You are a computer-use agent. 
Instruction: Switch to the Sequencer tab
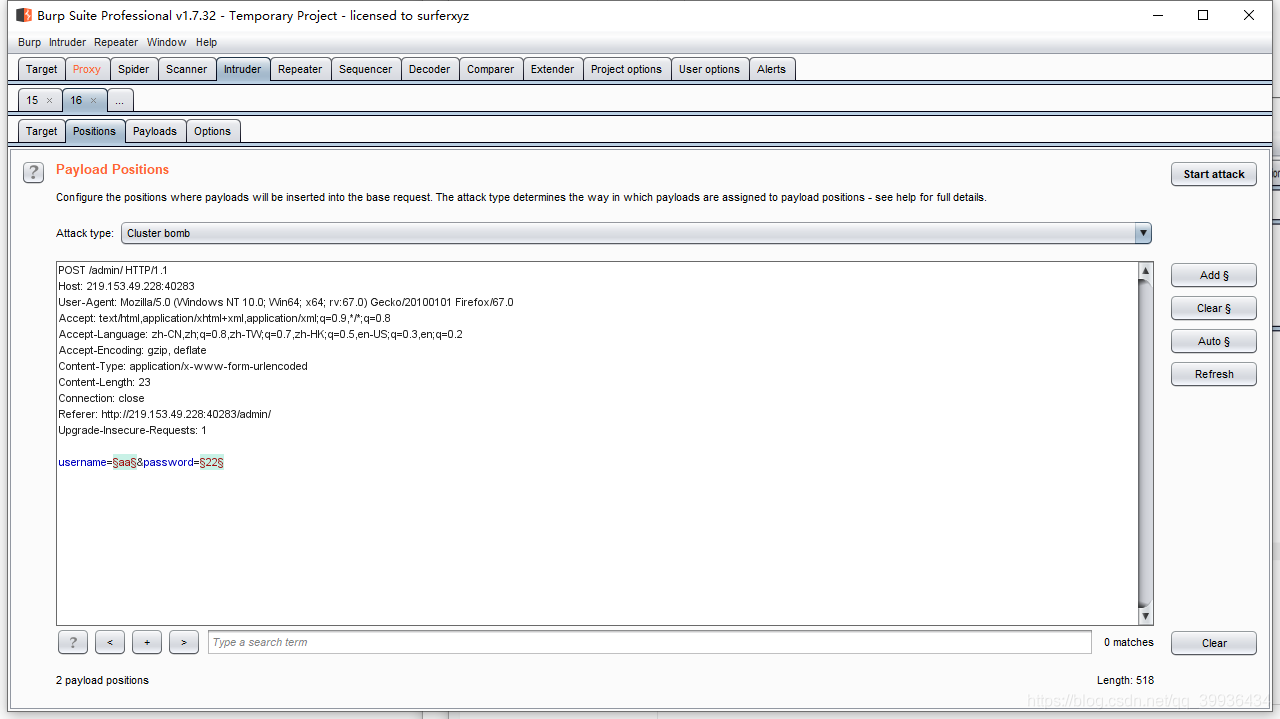(366, 69)
